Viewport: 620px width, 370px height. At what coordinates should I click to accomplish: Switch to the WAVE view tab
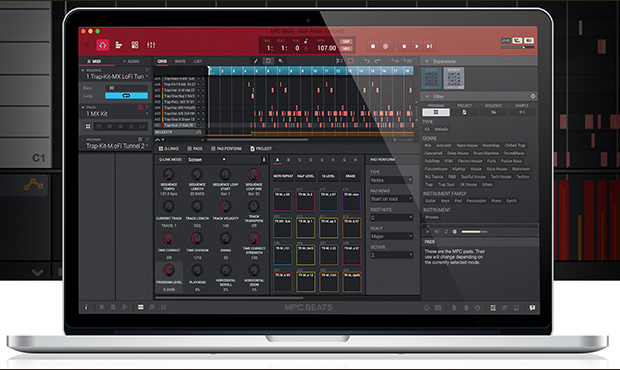click(x=180, y=61)
